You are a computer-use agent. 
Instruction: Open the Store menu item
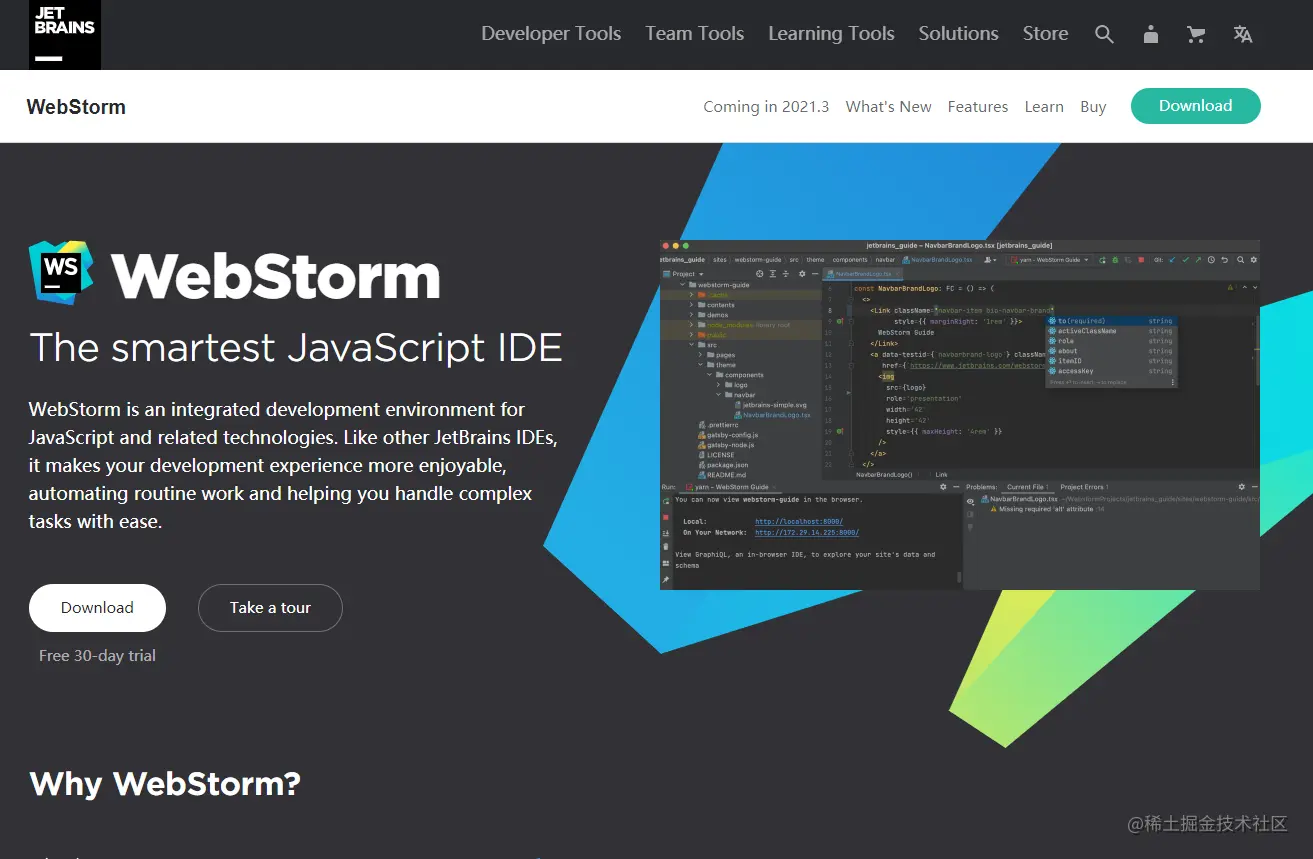pos(1046,34)
